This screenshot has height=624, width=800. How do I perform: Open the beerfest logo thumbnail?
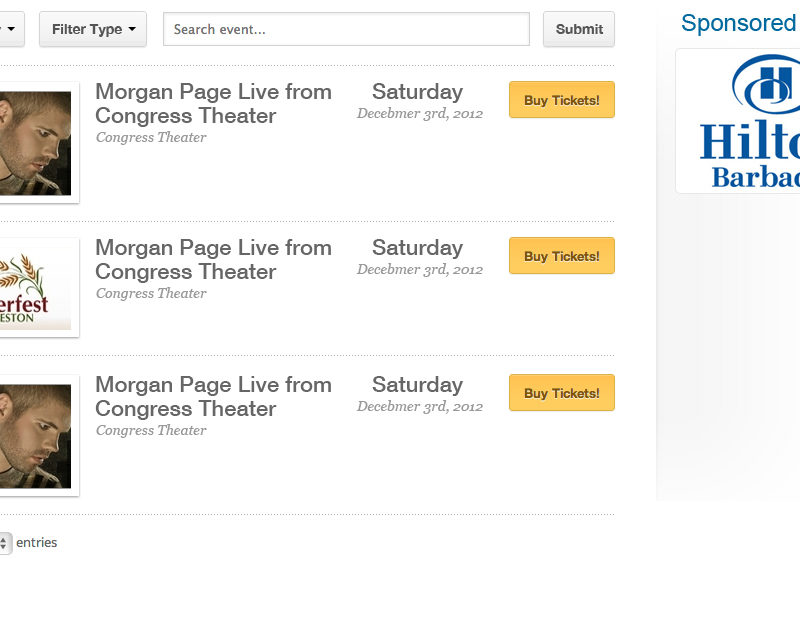(36, 288)
